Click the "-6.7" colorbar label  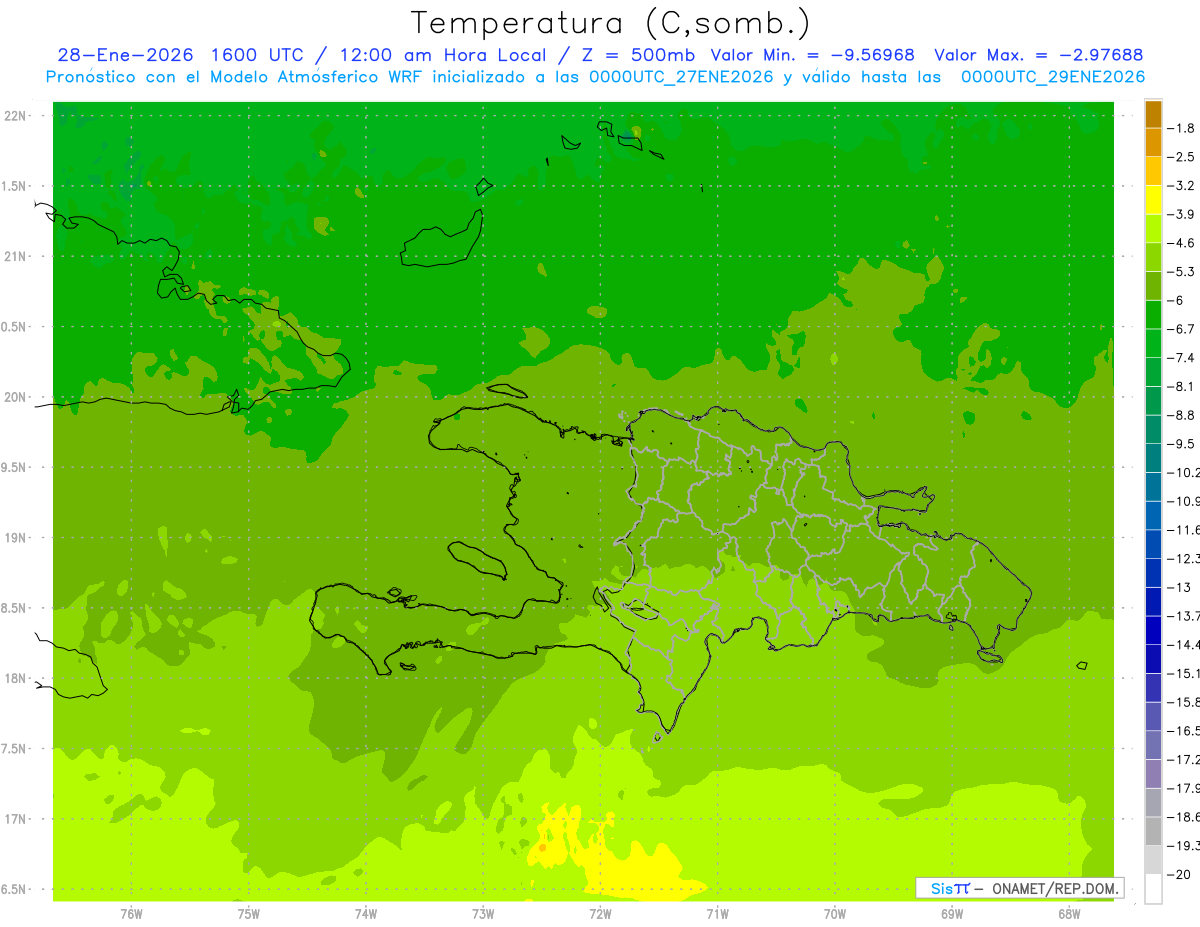pyautogui.click(x=1183, y=329)
